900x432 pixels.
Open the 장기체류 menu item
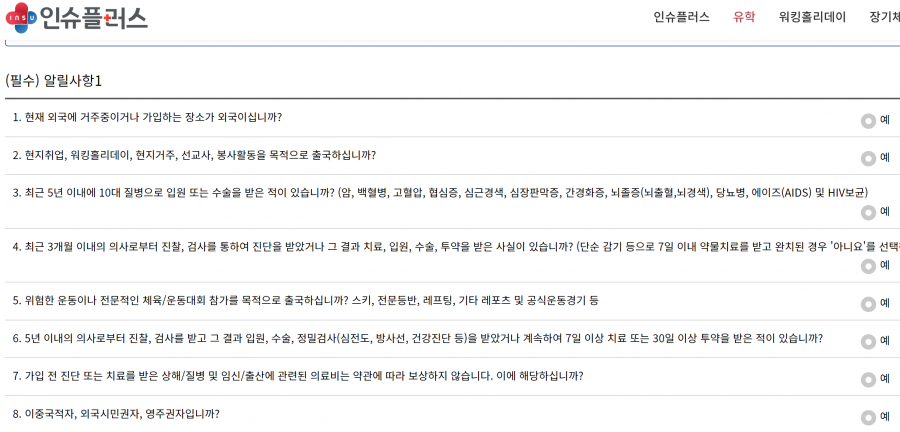[885, 17]
